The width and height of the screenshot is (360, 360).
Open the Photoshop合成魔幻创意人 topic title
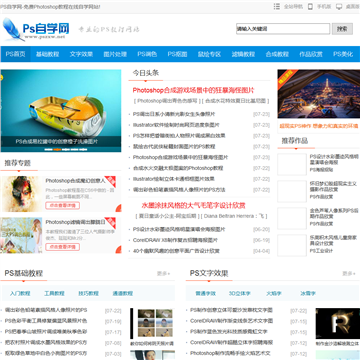click(75, 181)
